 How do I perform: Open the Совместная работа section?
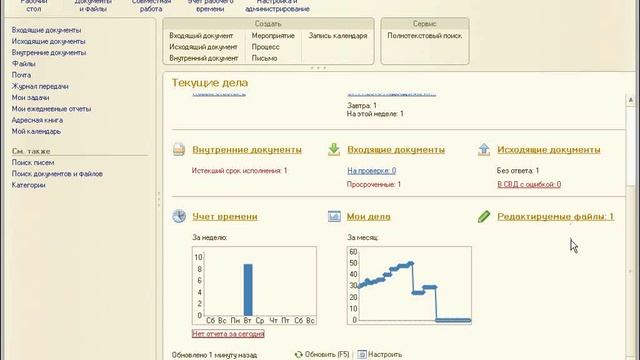pos(151,5)
